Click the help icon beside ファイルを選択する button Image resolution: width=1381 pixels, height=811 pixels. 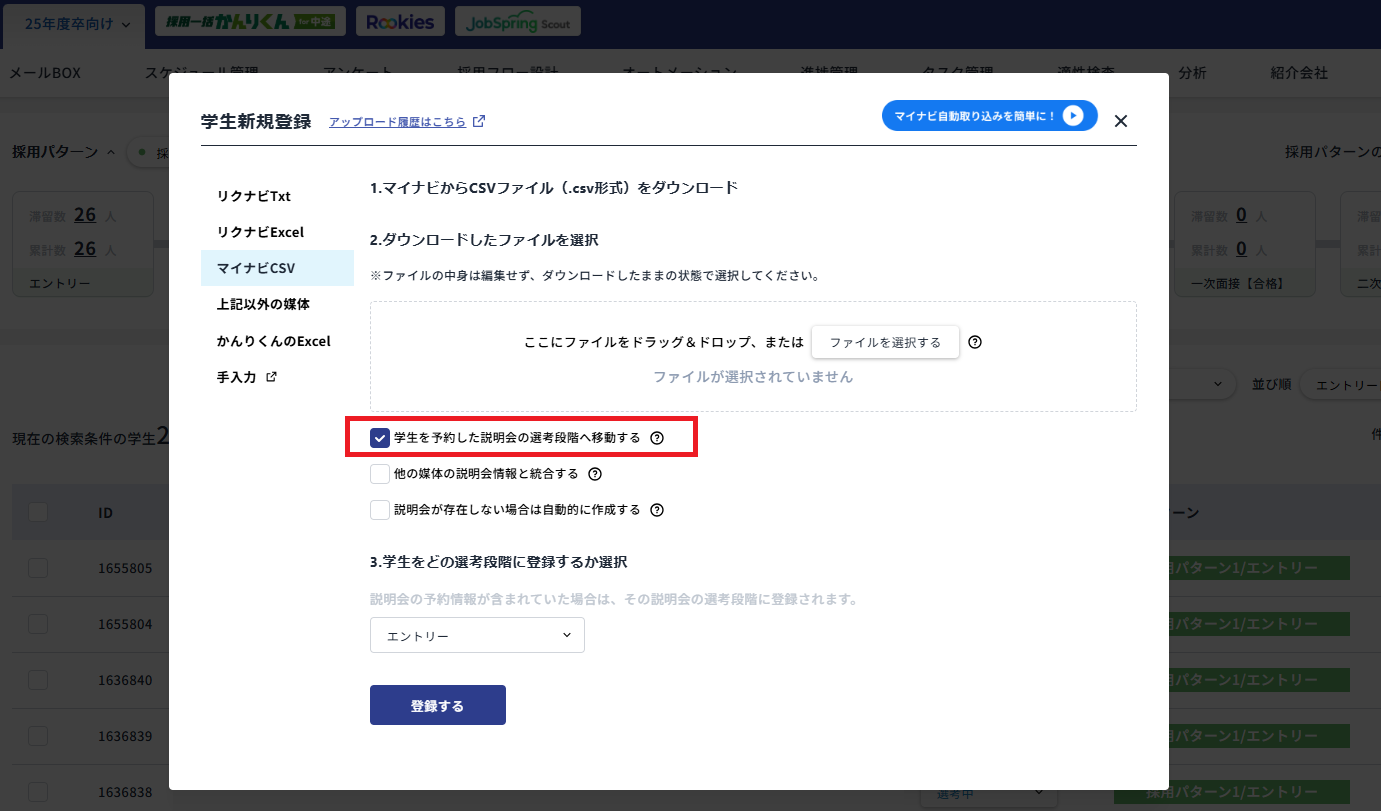975,342
